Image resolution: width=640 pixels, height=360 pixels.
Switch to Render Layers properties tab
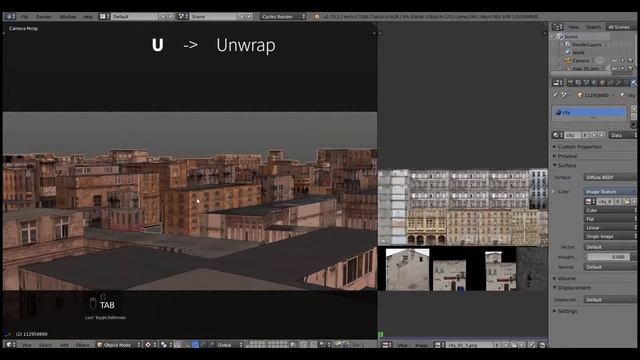[578, 83]
